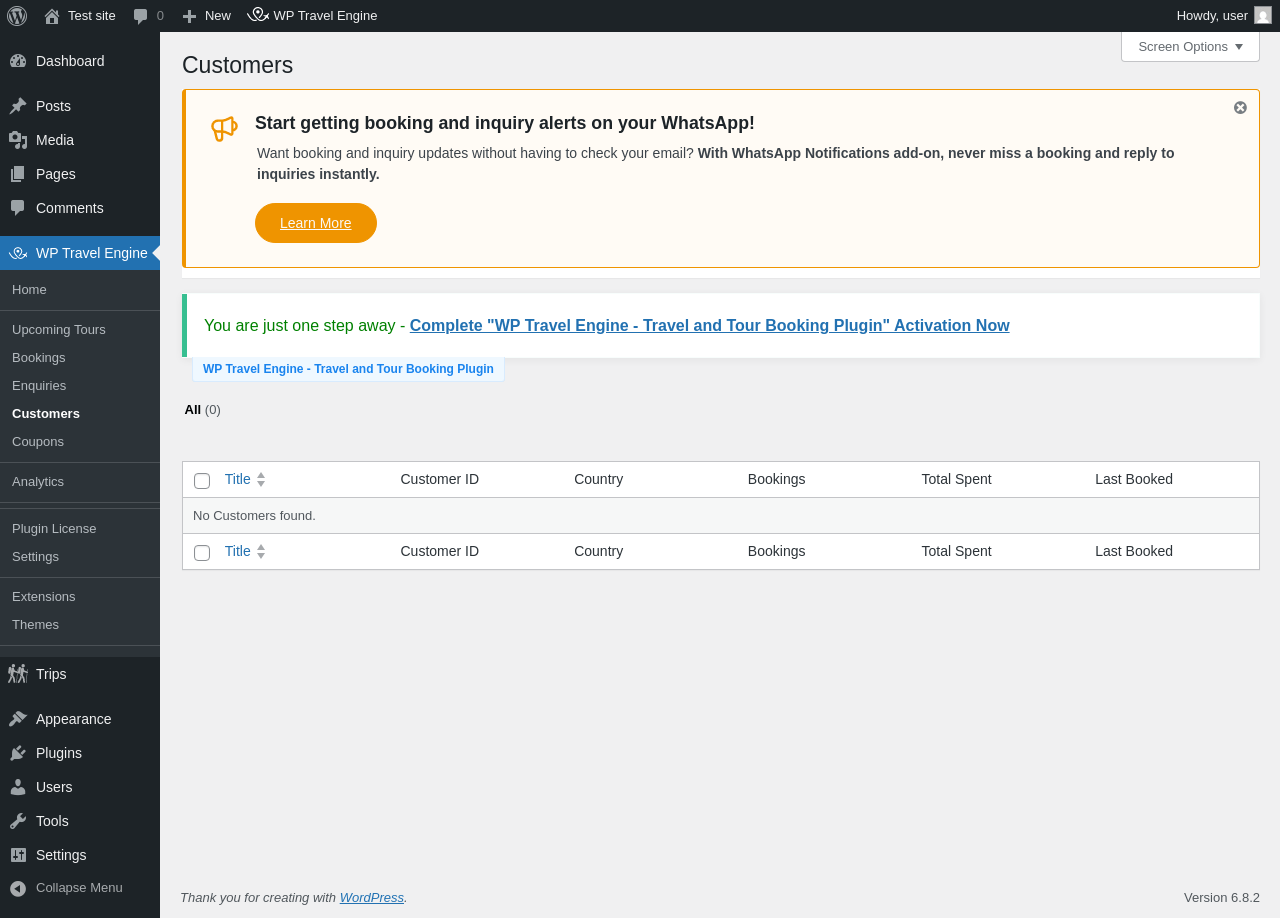1280x918 pixels.
Task: Click Title column link in header
Action: point(237,479)
